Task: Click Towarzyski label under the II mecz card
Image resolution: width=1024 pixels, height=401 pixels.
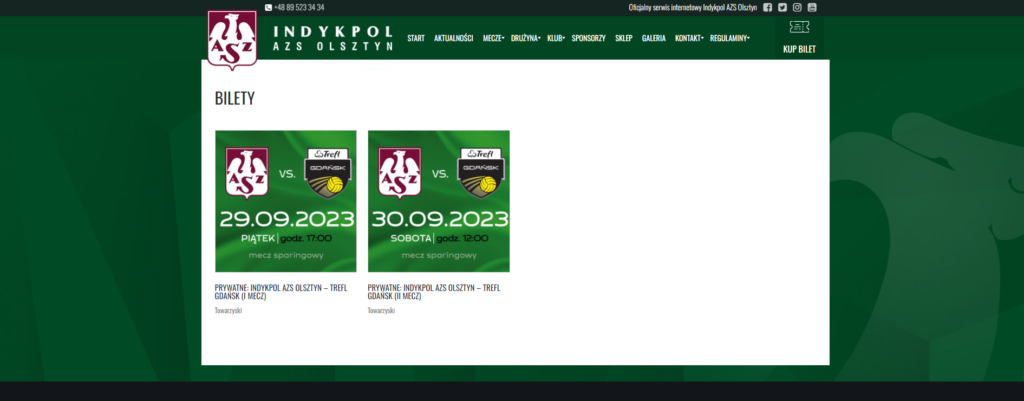Action: pos(381,311)
